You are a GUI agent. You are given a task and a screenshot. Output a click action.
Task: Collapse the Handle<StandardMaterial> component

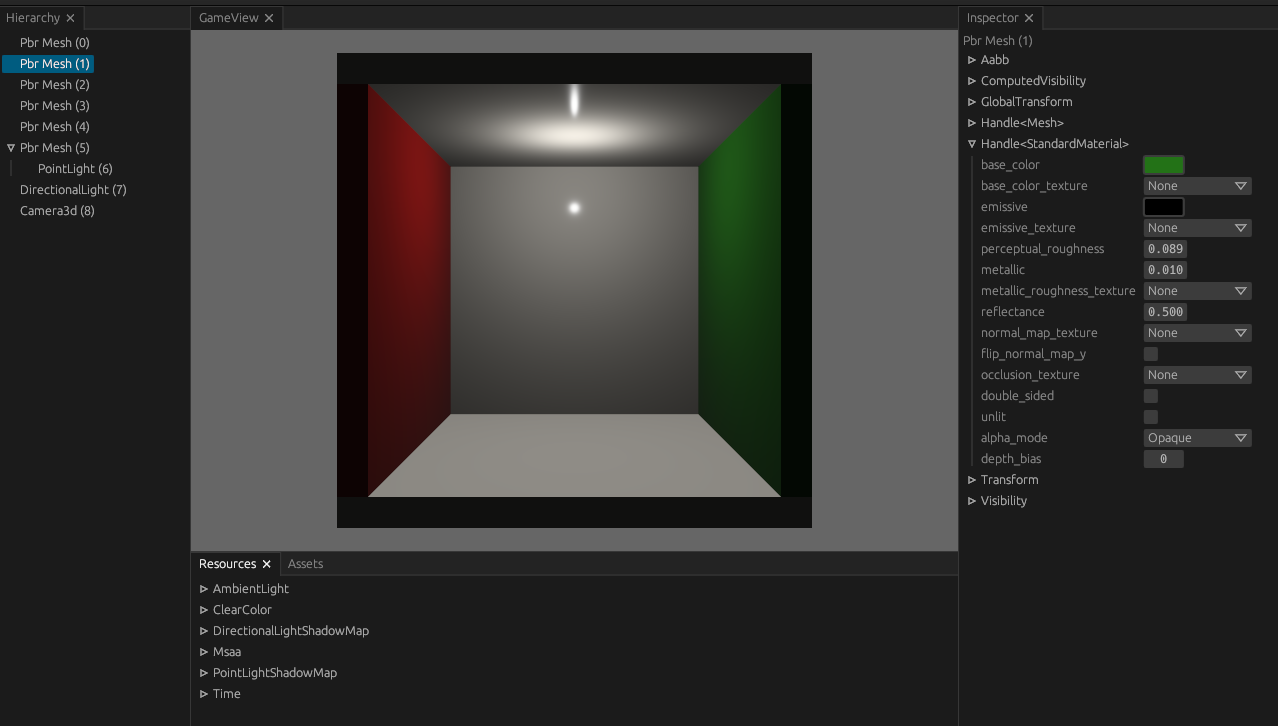pos(971,144)
